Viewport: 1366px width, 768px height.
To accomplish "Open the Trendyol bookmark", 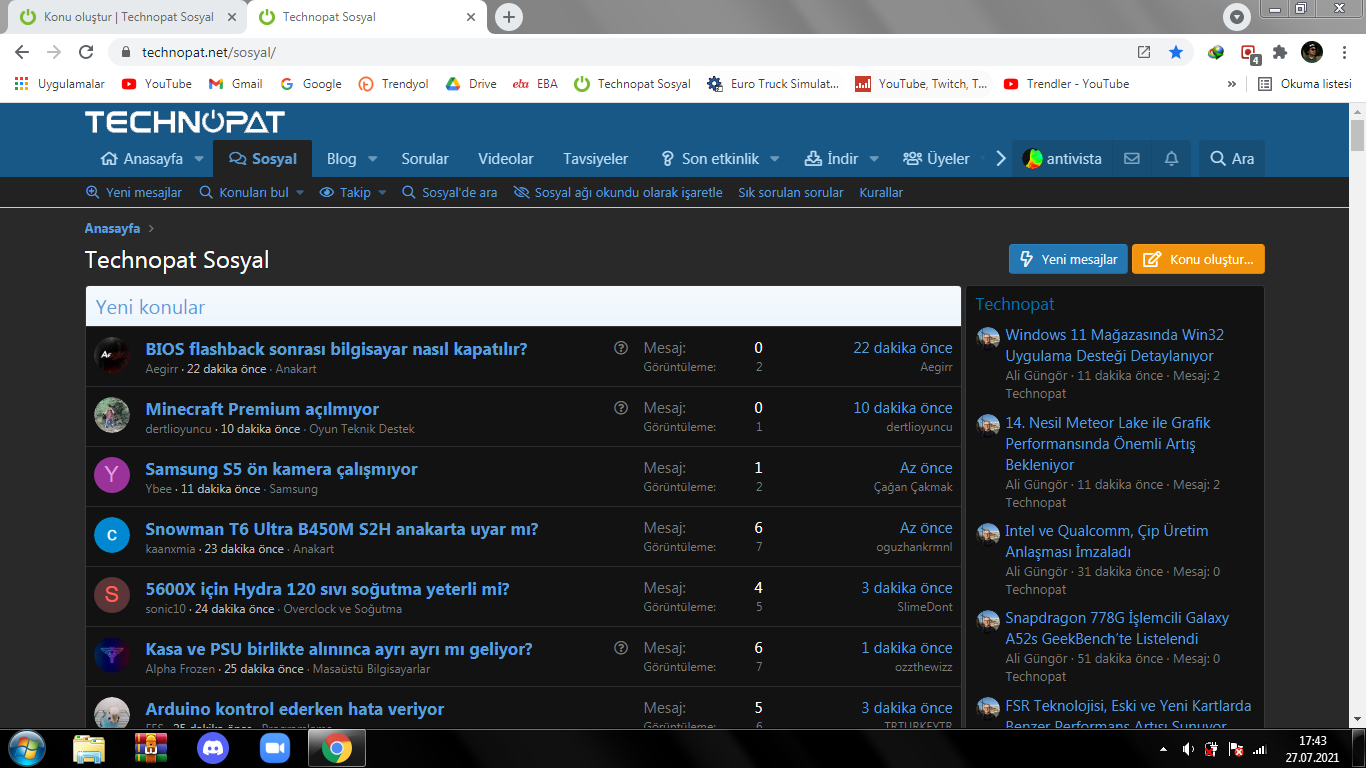I will coord(394,84).
